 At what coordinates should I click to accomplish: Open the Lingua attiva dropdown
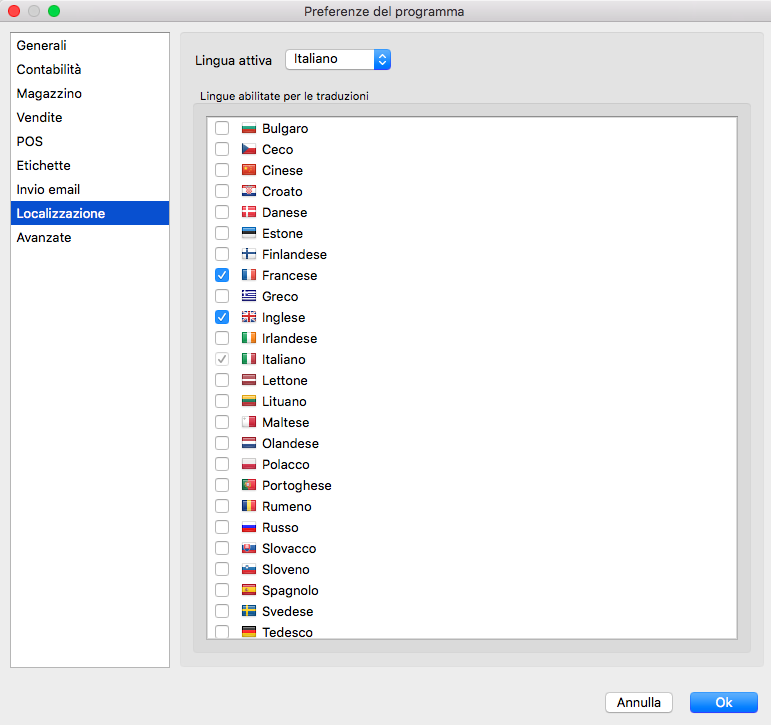pos(338,60)
